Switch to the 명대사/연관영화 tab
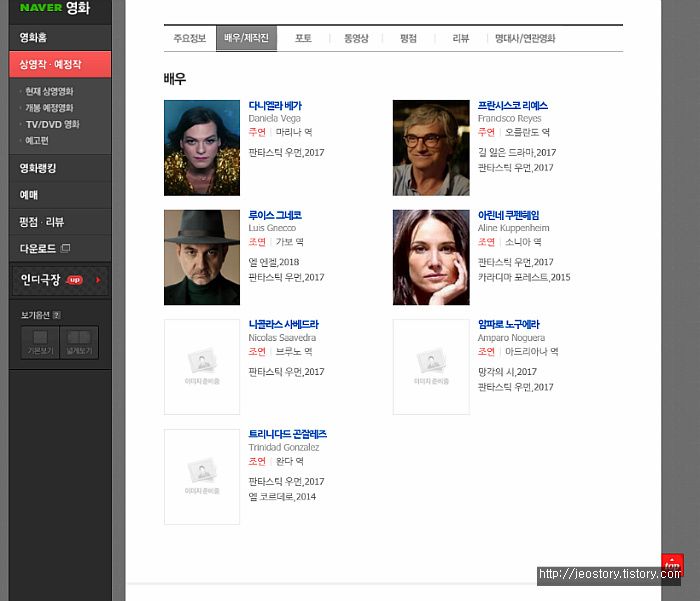 click(x=525, y=38)
